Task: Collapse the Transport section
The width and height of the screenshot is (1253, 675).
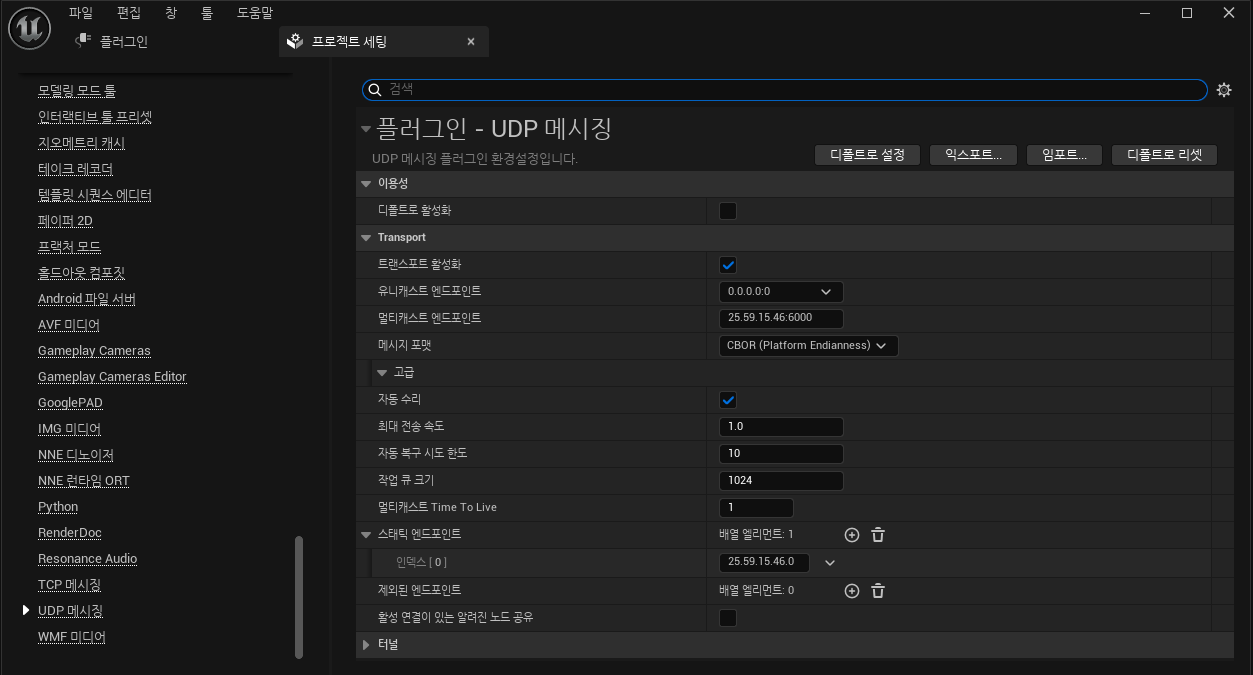Action: 366,238
